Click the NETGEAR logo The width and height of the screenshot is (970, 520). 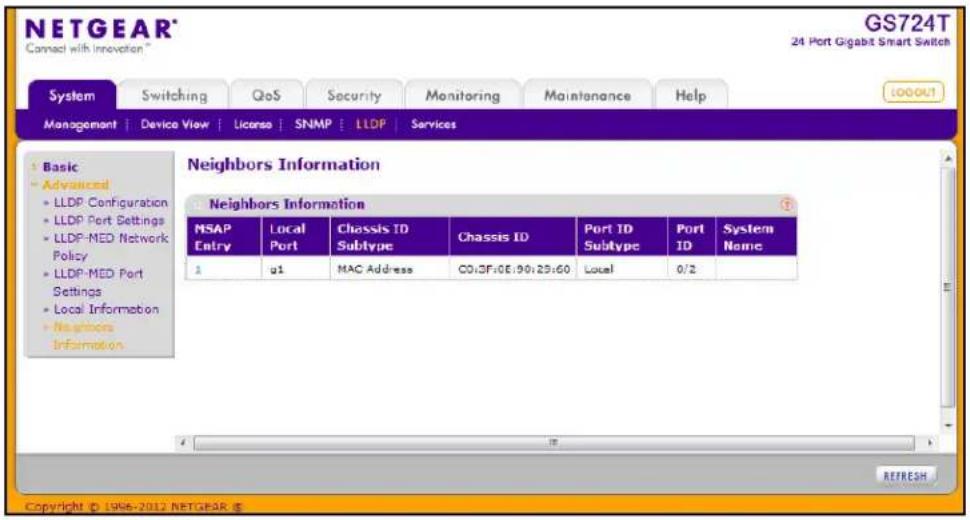point(101,35)
